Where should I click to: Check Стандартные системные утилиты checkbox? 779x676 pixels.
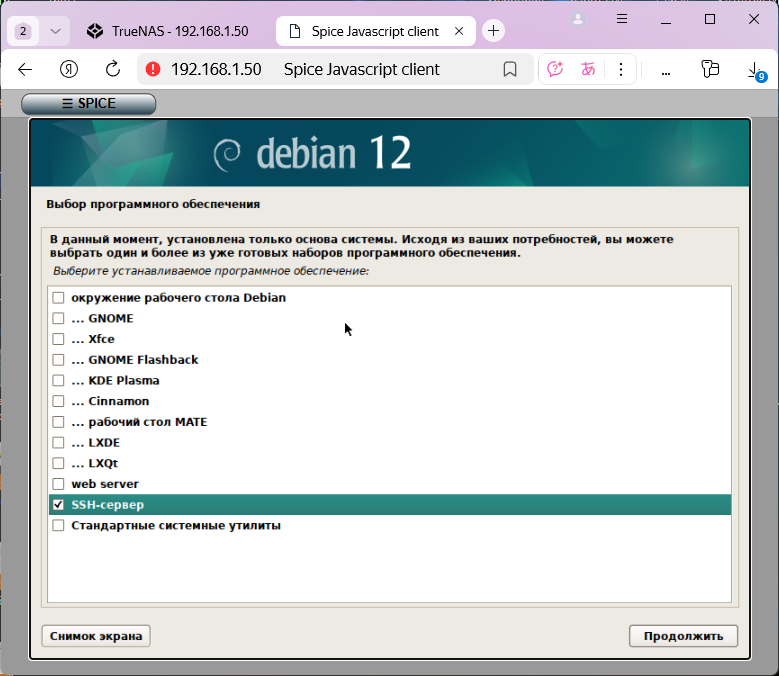pos(58,526)
